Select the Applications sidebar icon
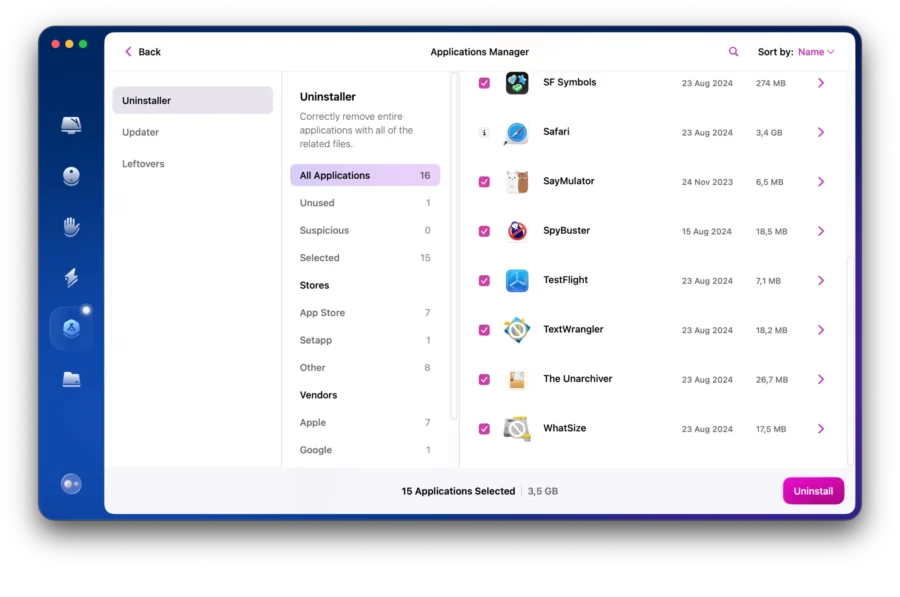The height and width of the screenshot is (597, 900). pos(71,328)
